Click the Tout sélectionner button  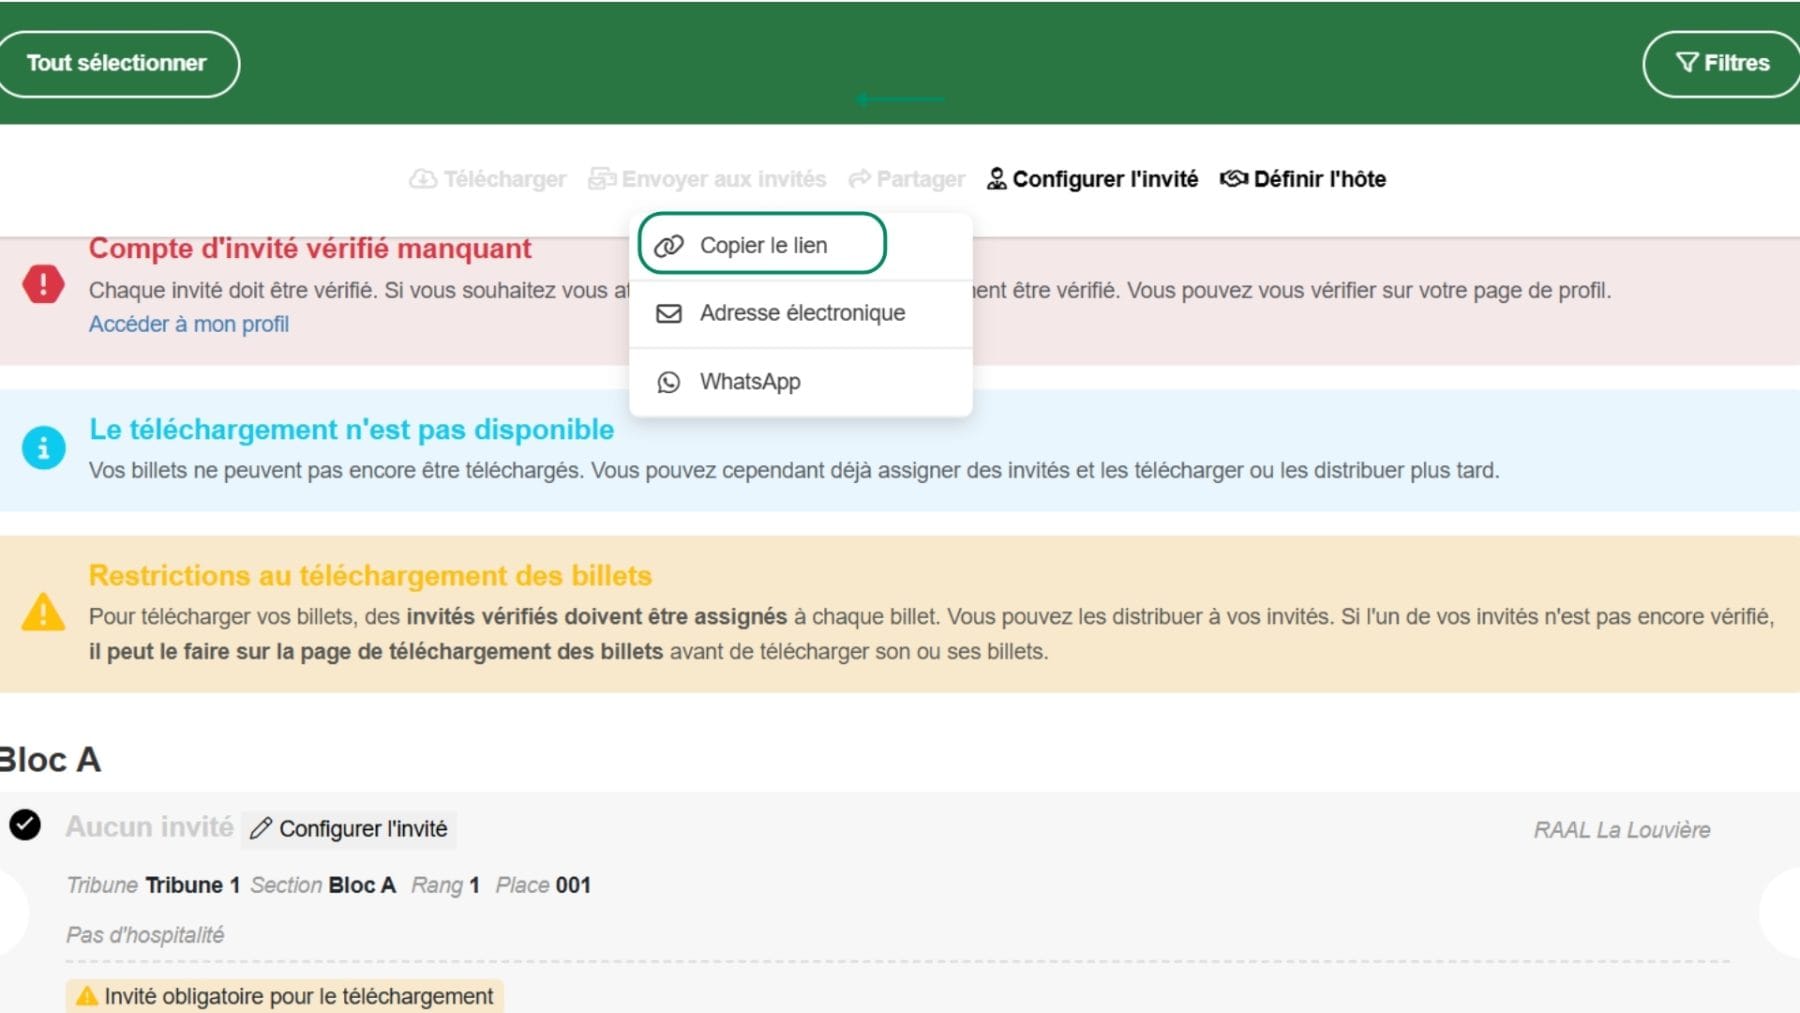116,64
